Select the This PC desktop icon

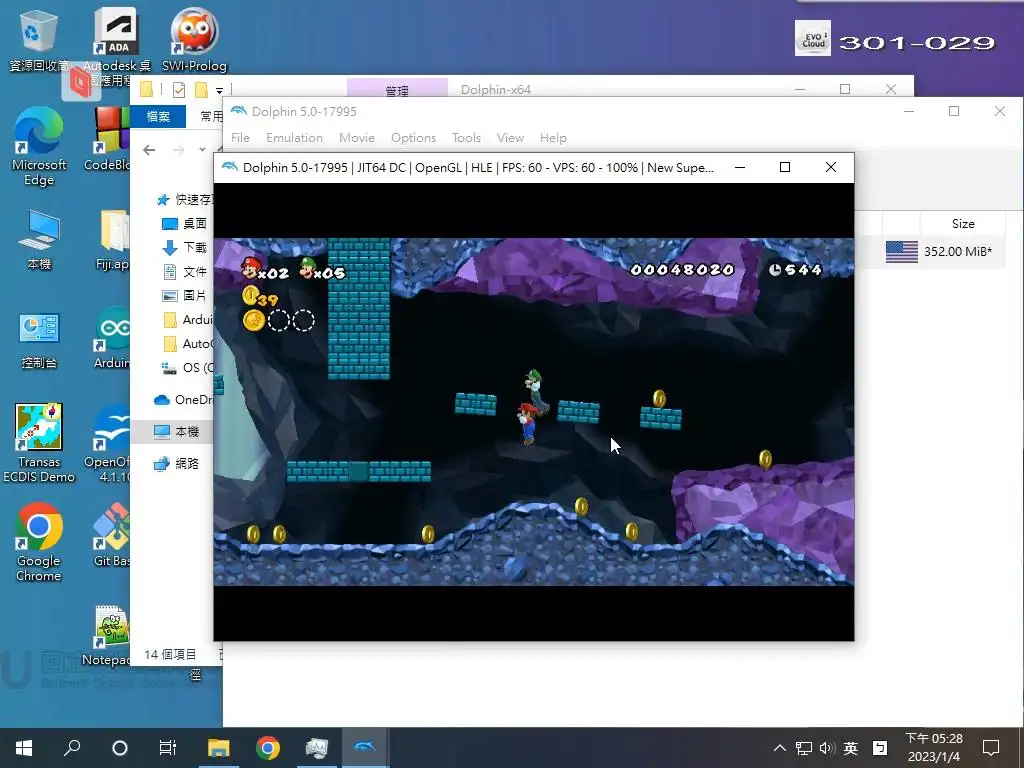[39, 240]
